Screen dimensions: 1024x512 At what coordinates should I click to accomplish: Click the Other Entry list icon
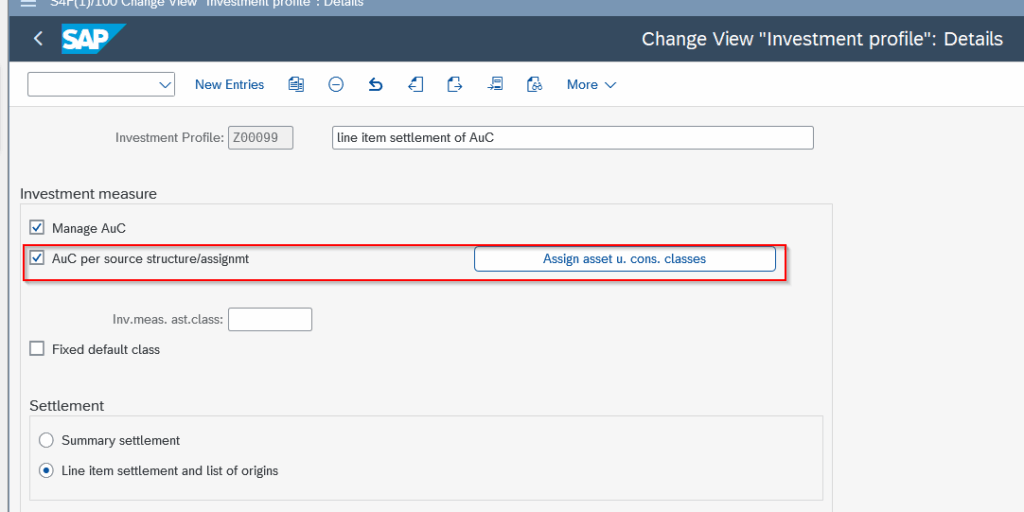[x=495, y=85]
